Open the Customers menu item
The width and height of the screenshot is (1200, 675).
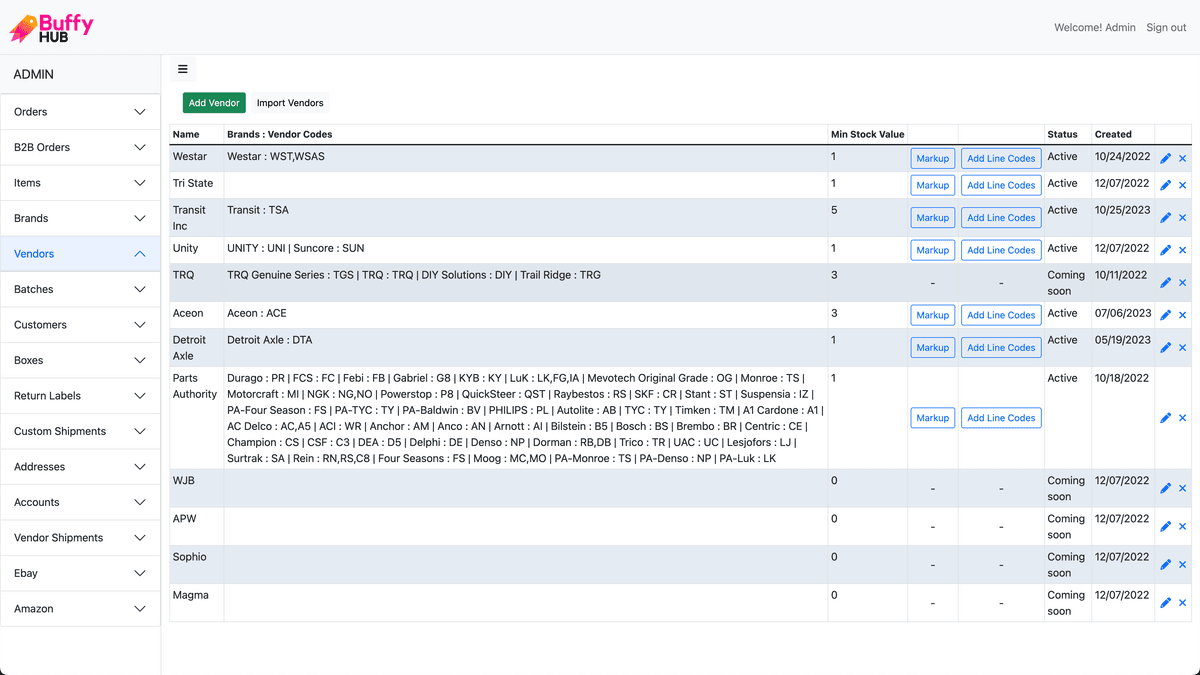coord(80,325)
